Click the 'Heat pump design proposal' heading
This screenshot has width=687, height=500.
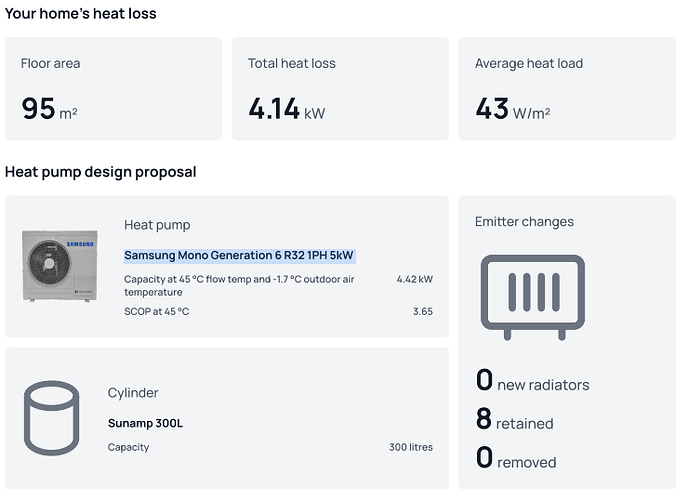pyautogui.click(x=101, y=172)
